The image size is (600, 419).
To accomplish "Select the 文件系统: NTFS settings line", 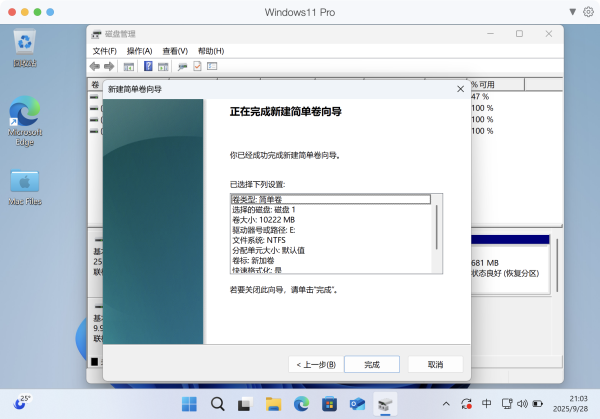I will 261,239.
